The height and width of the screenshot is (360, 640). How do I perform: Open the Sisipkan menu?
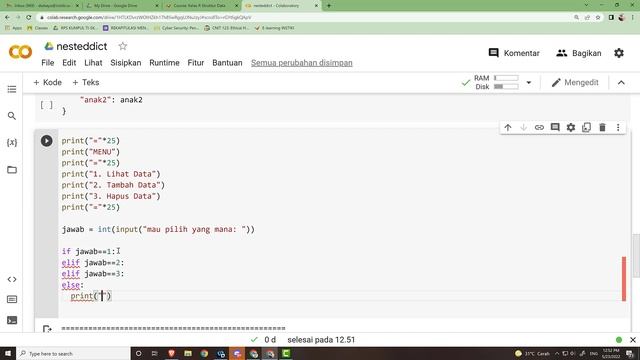click(x=126, y=63)
